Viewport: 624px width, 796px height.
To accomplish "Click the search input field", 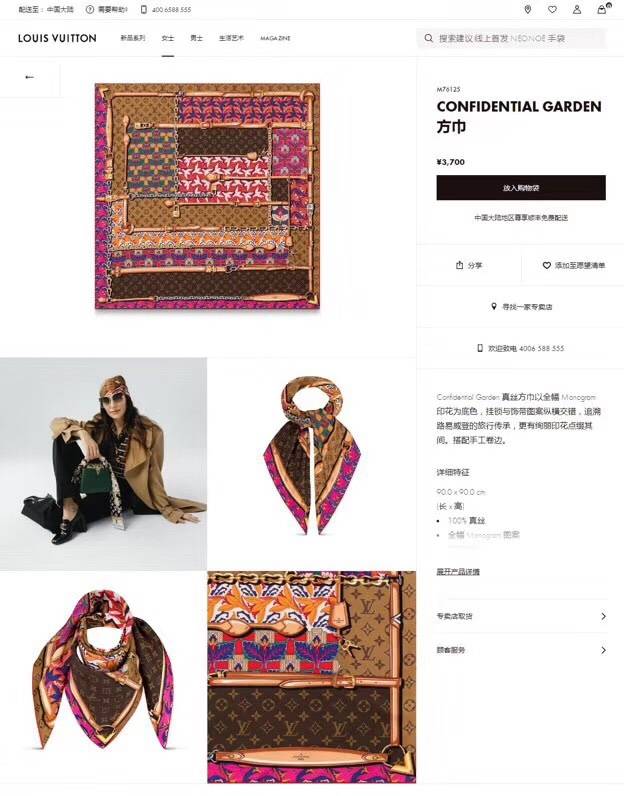I will pyautogui.click(x=512, y=38).
